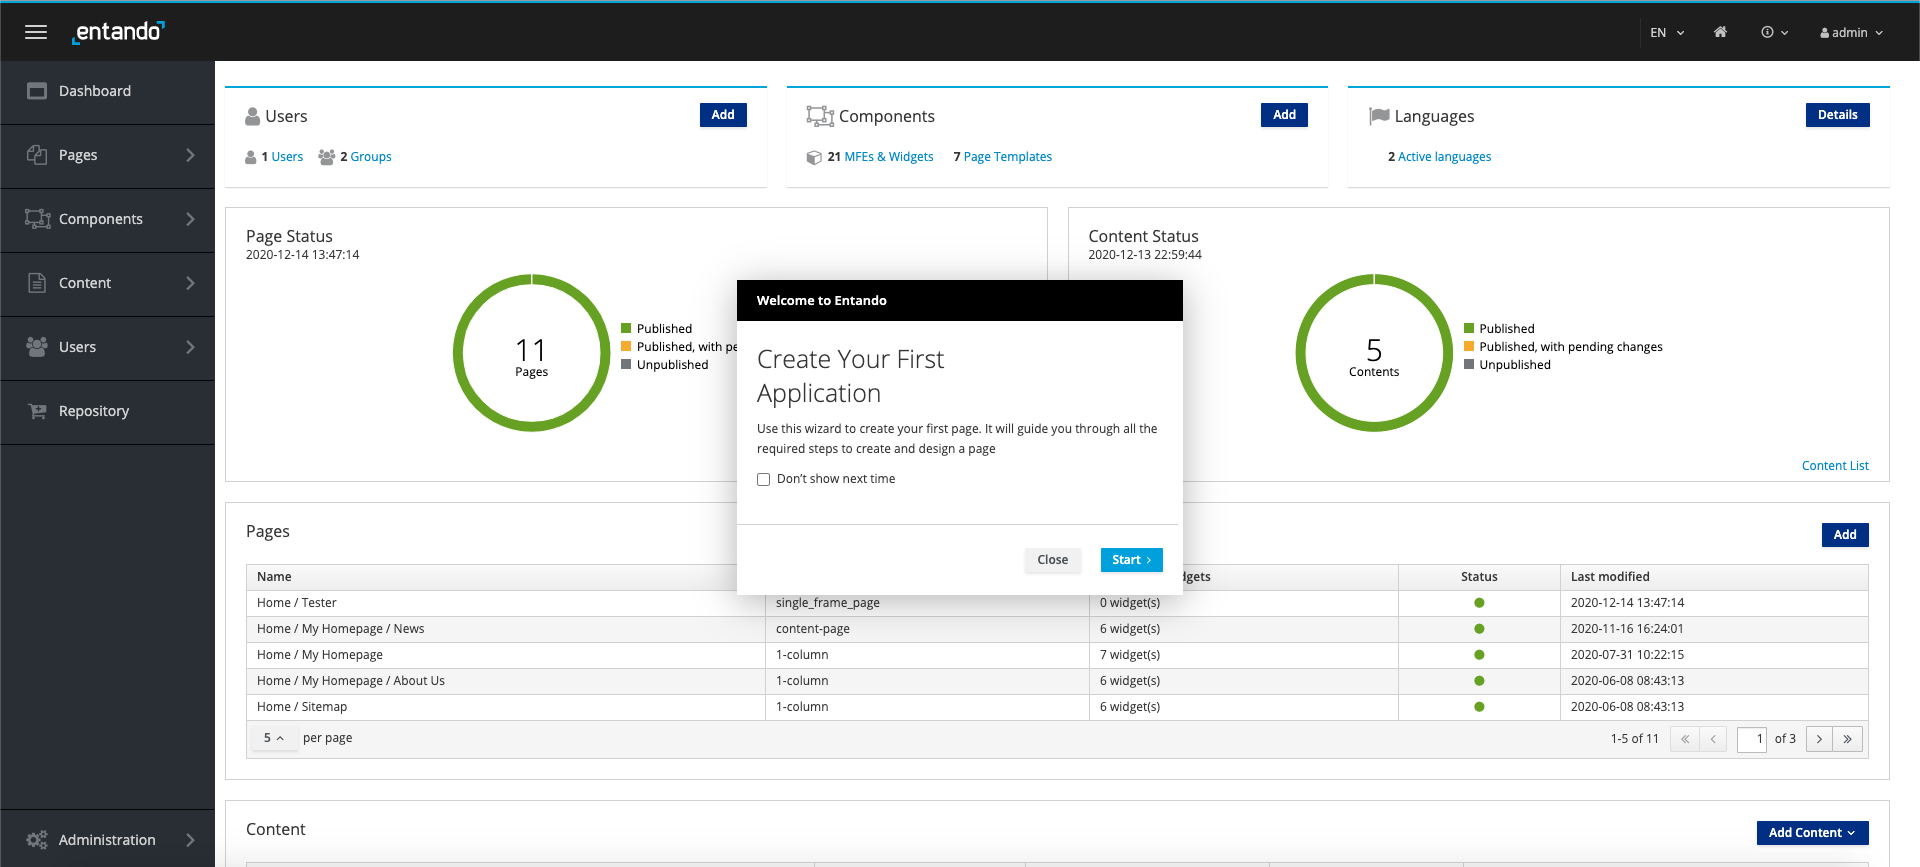
Task: Expand the Components sidebar chevron
Action: coord(190,219)
